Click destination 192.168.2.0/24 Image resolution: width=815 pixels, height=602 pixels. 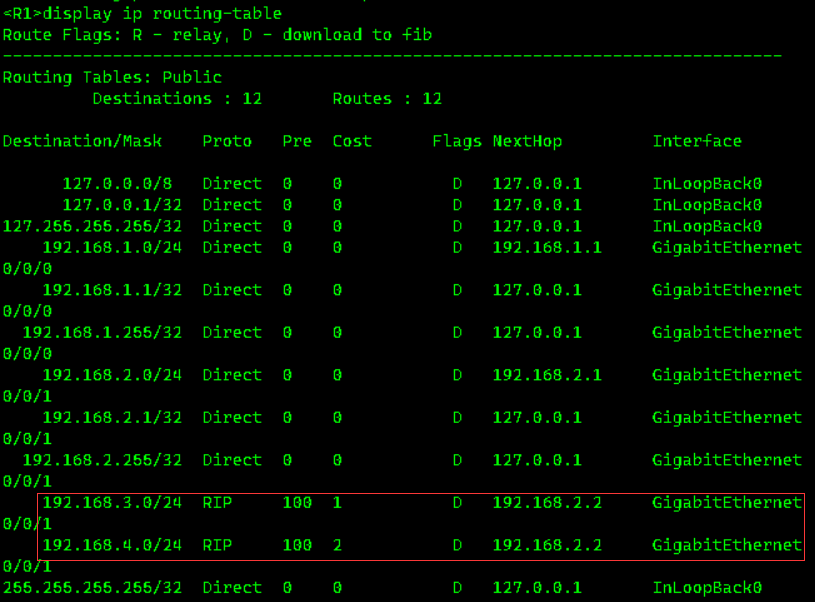coord(112,375)
